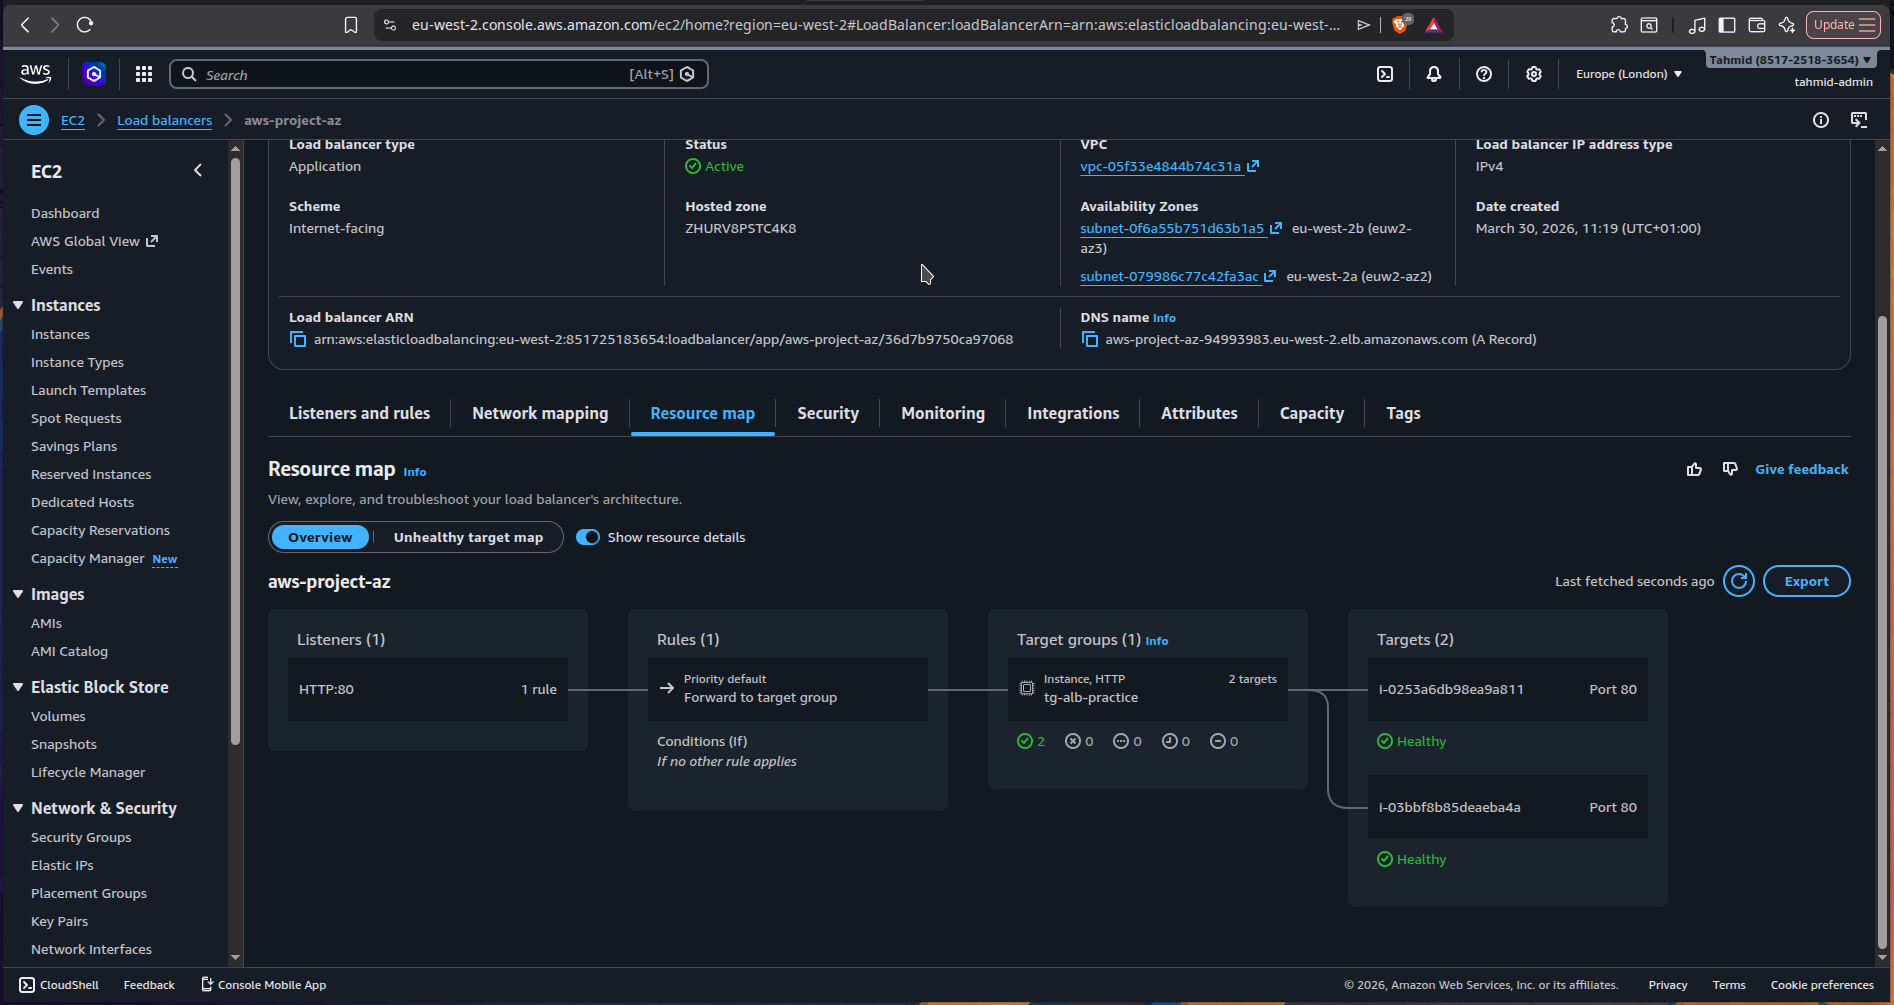Image resolution: width=1894 pixels, height=1005 pixels.
Task: Open Cookie preferences in footer
Action: coord(1822,985)
